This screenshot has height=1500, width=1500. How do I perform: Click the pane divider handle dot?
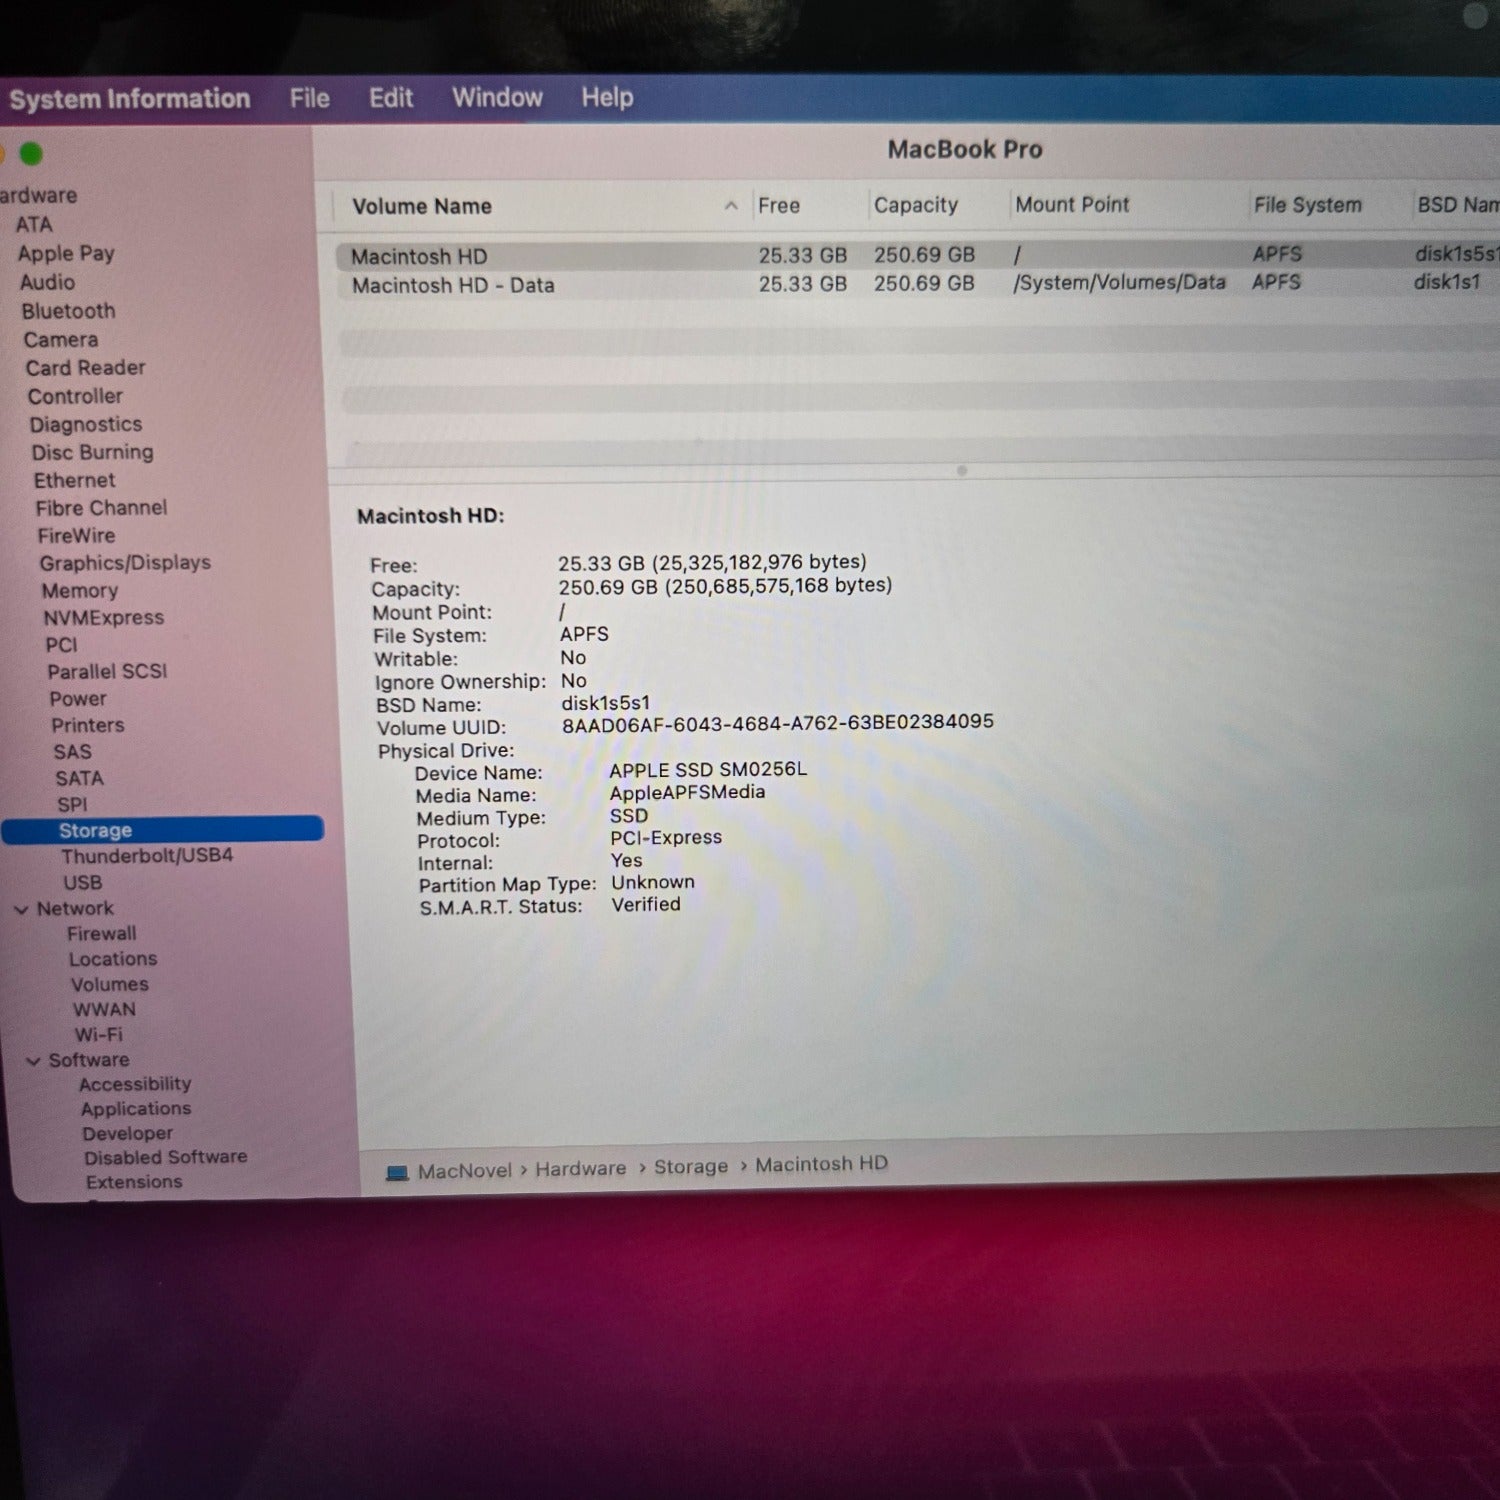[x=962, y=470]
